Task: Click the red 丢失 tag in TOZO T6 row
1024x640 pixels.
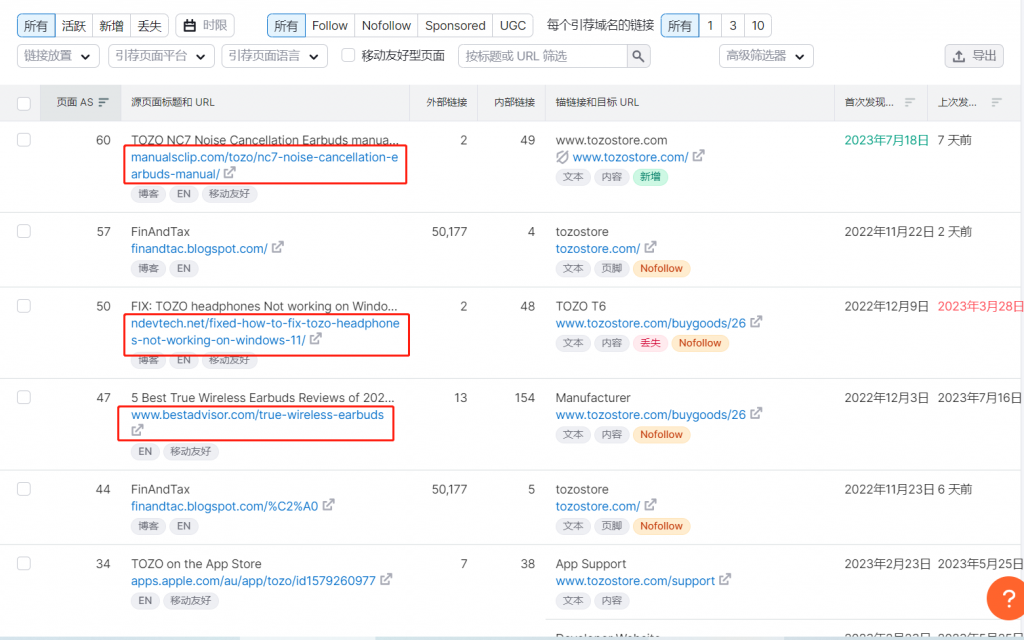Action: coord(650,343)
